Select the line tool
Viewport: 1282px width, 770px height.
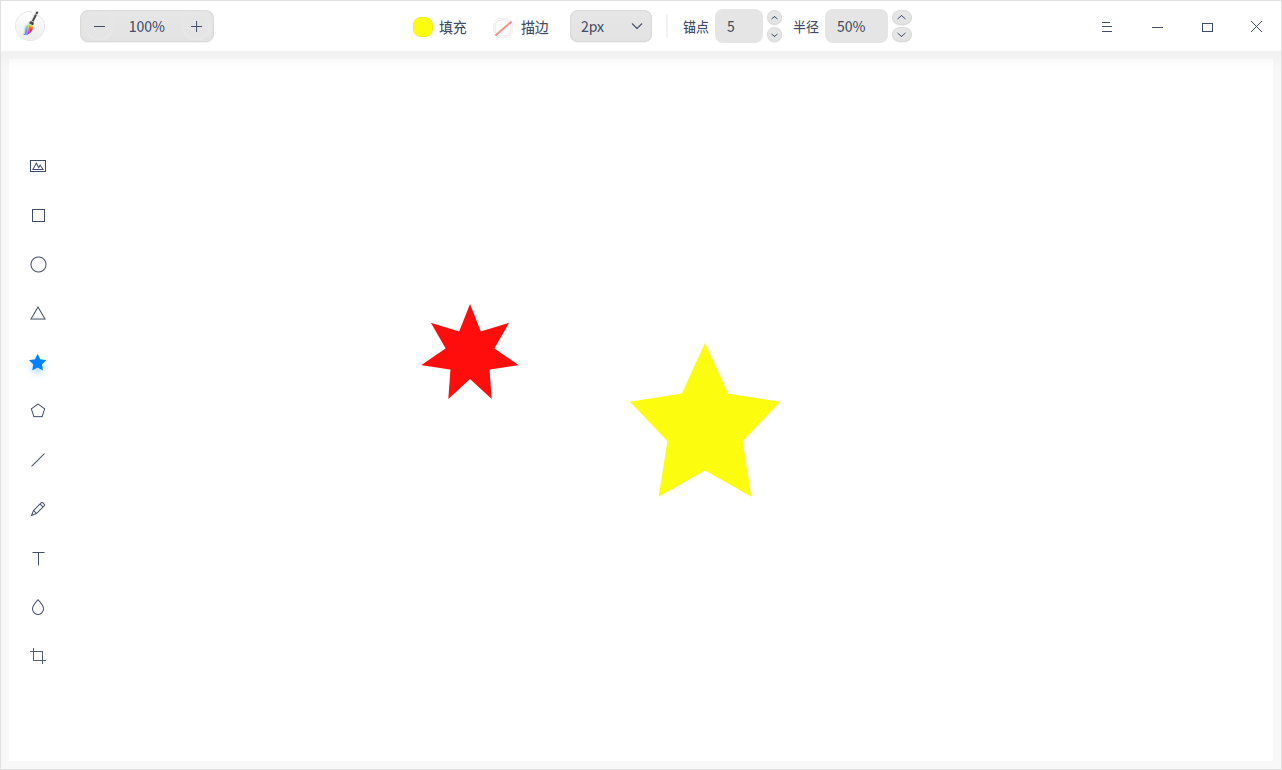[x=38, y=460]
